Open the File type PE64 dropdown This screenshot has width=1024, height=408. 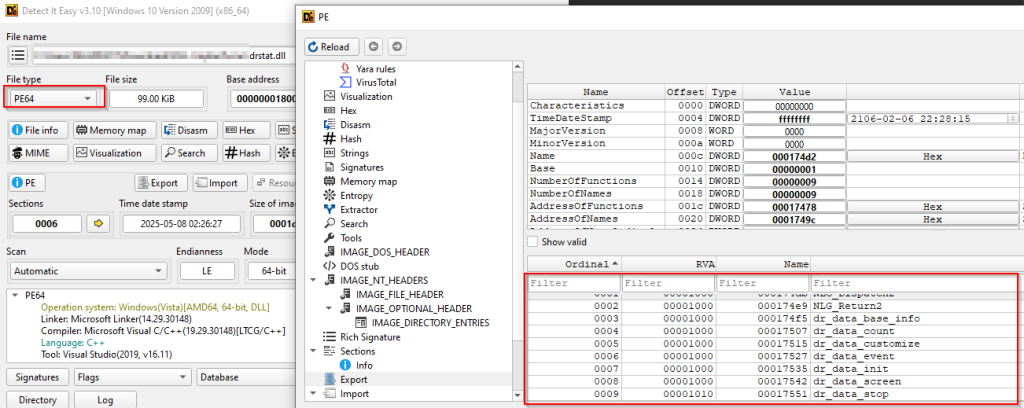(53, 99)
